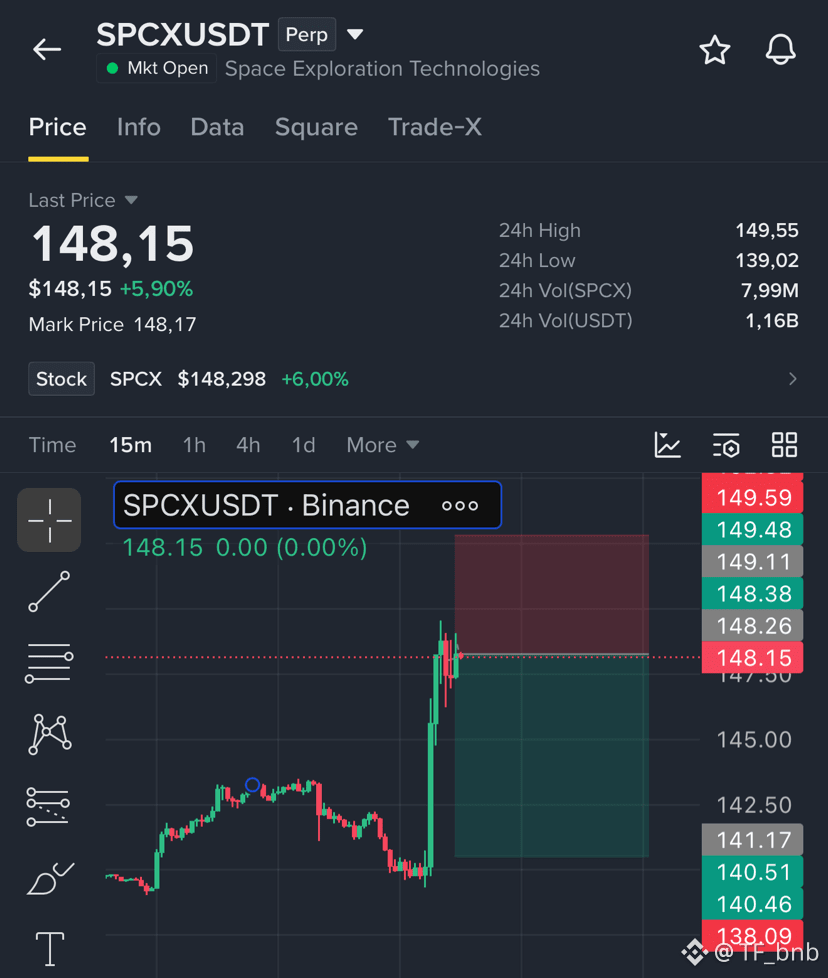Open the Info tab

pos(138,127)
